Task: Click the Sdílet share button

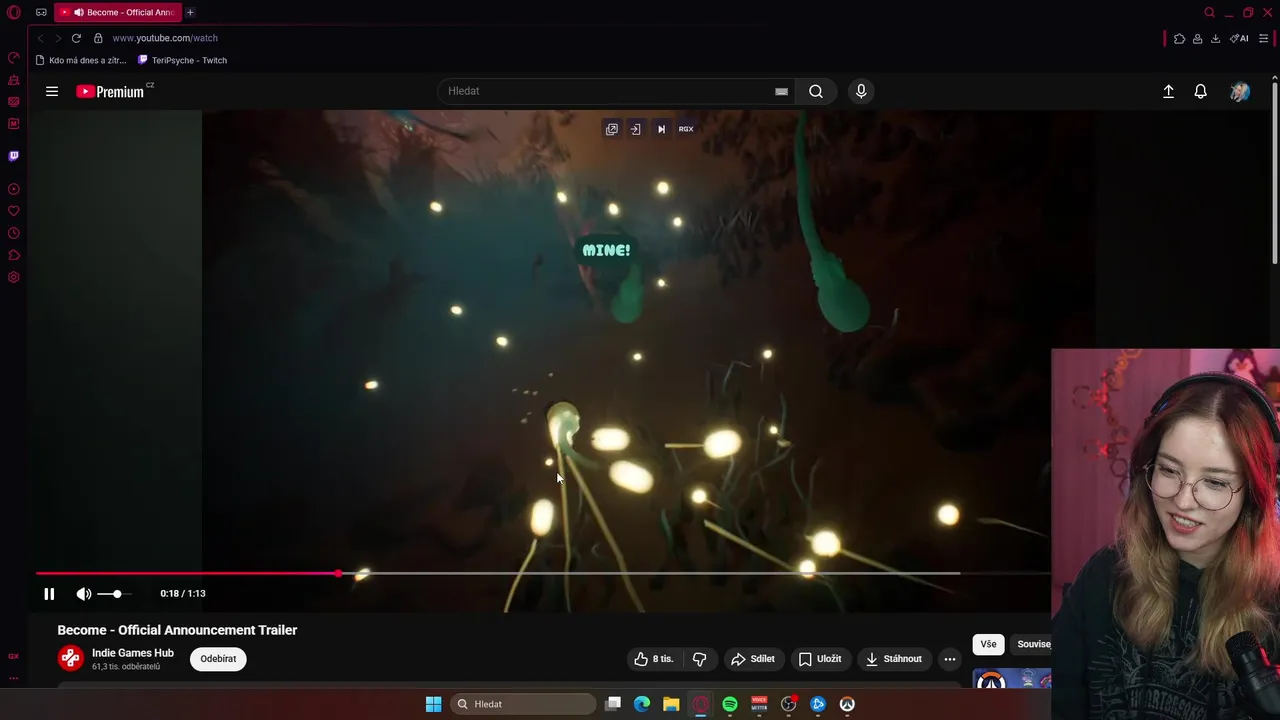Action: (753, 659)
